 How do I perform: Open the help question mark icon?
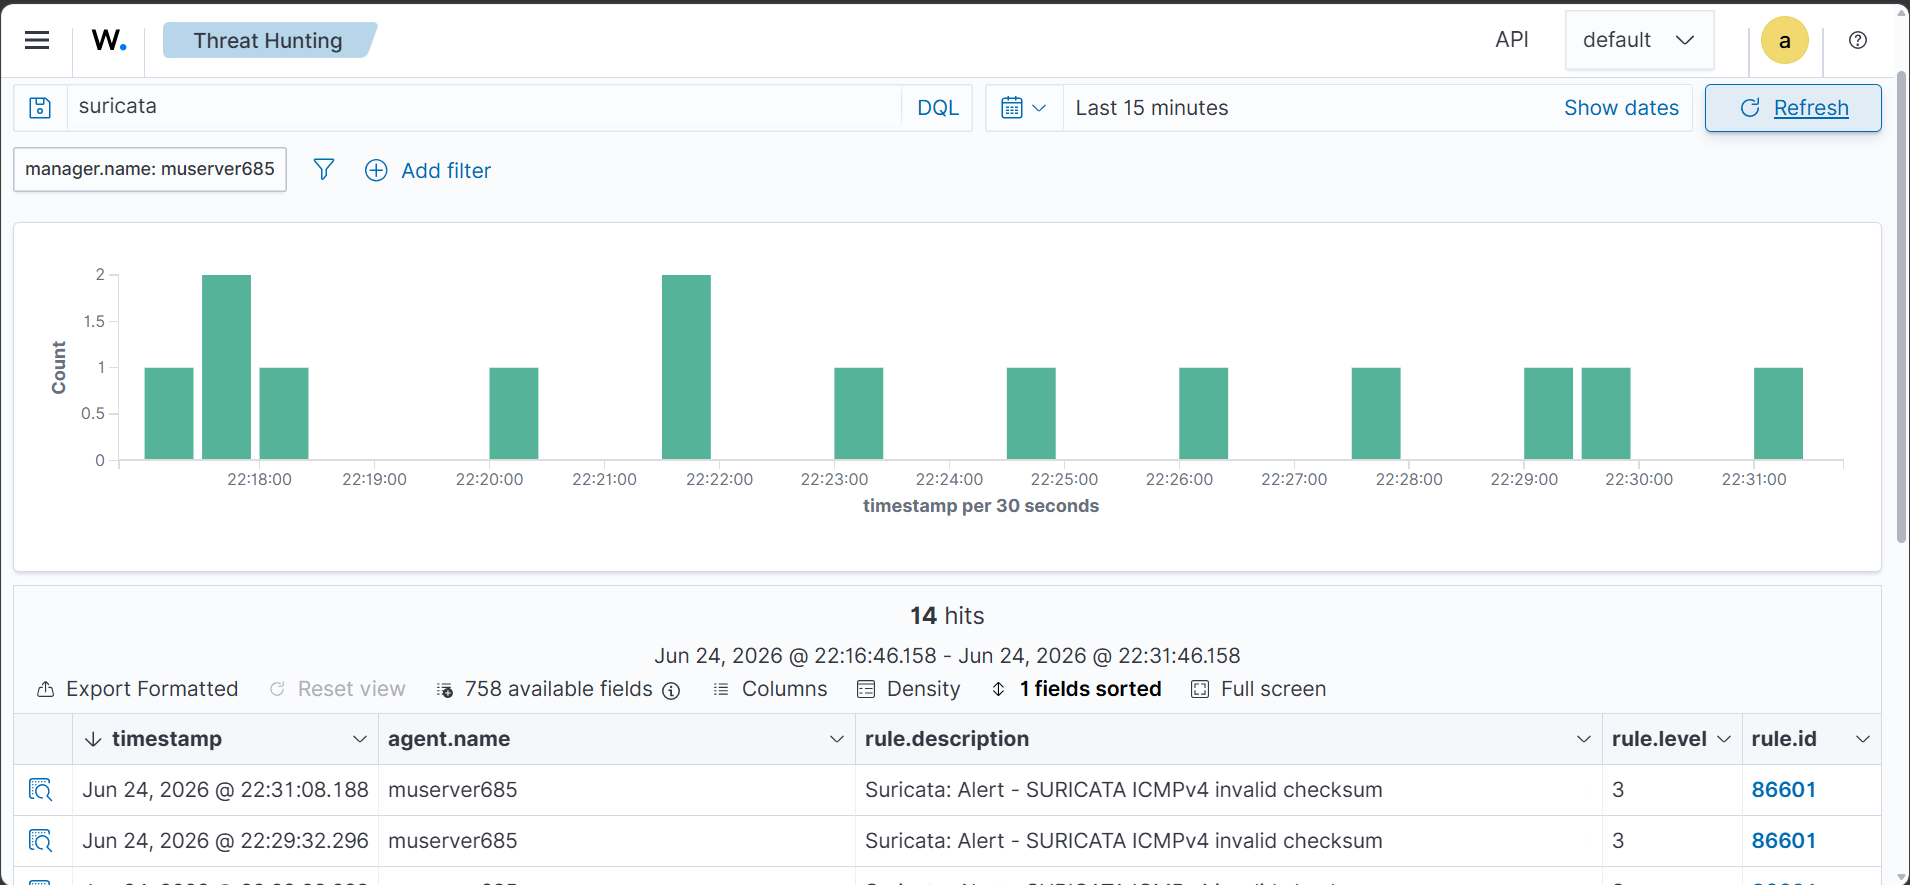(1858, 40)
